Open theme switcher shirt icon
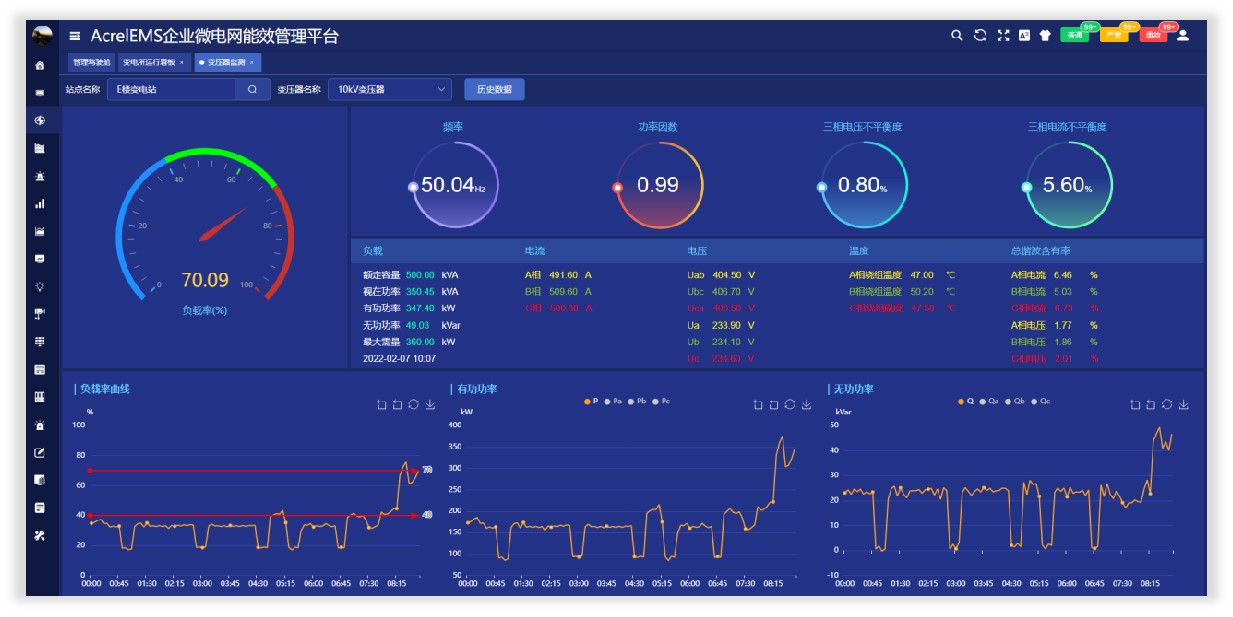Image resolution: width=1233 pixels, height=617 pixels. tap(1046, 35)
